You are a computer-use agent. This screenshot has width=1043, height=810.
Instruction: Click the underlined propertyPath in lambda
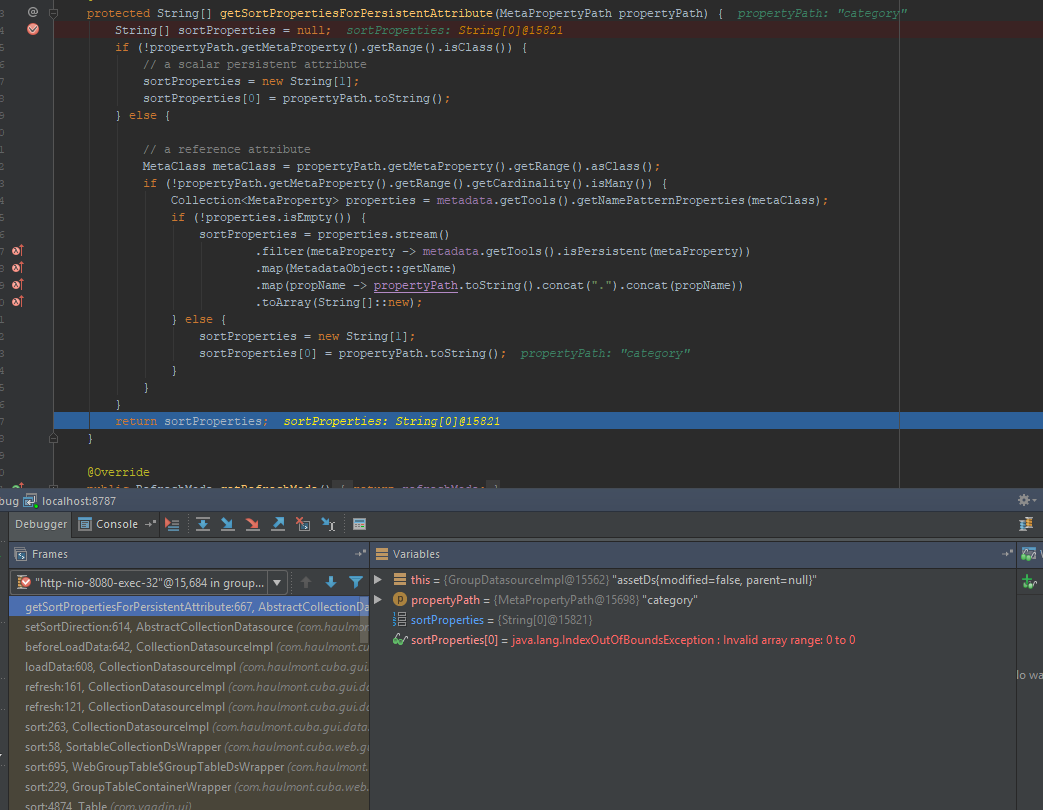point(415,285)
